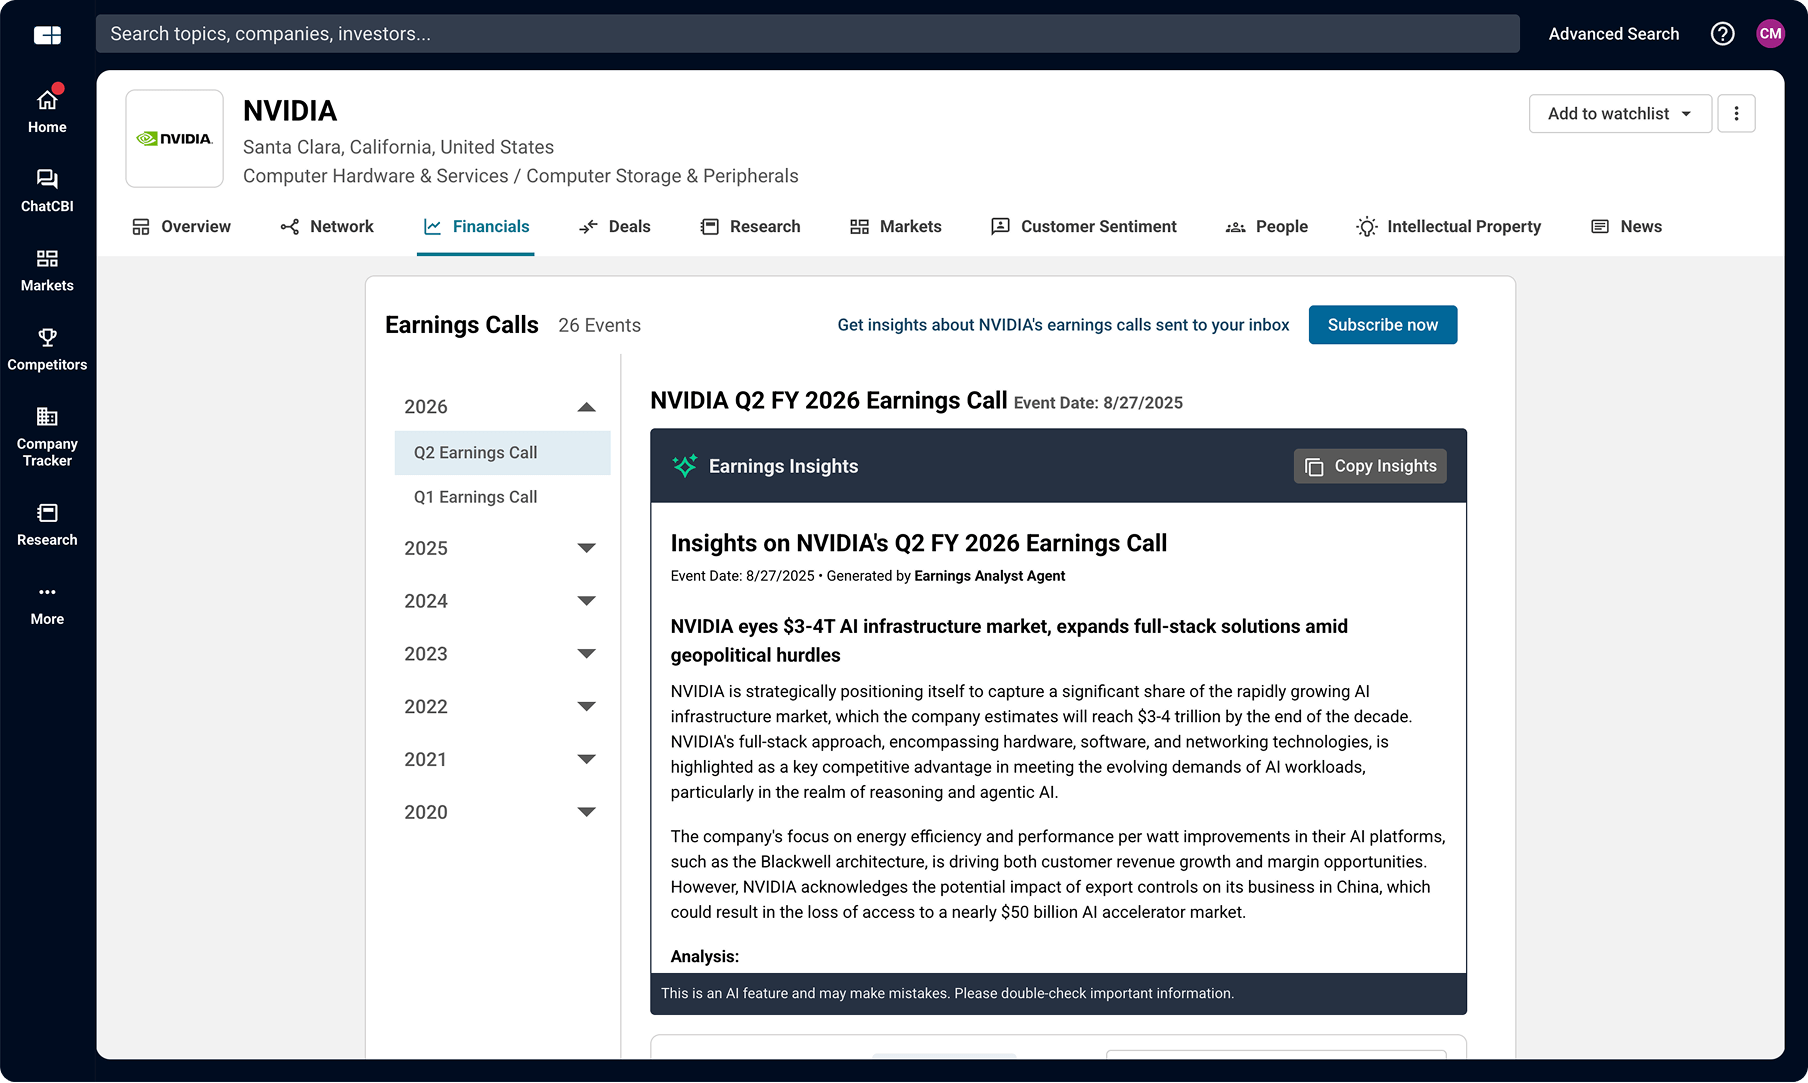Screen dimensions: 1808x1083
Task: Click the Subscribe now button
Action: [1382, 325]
